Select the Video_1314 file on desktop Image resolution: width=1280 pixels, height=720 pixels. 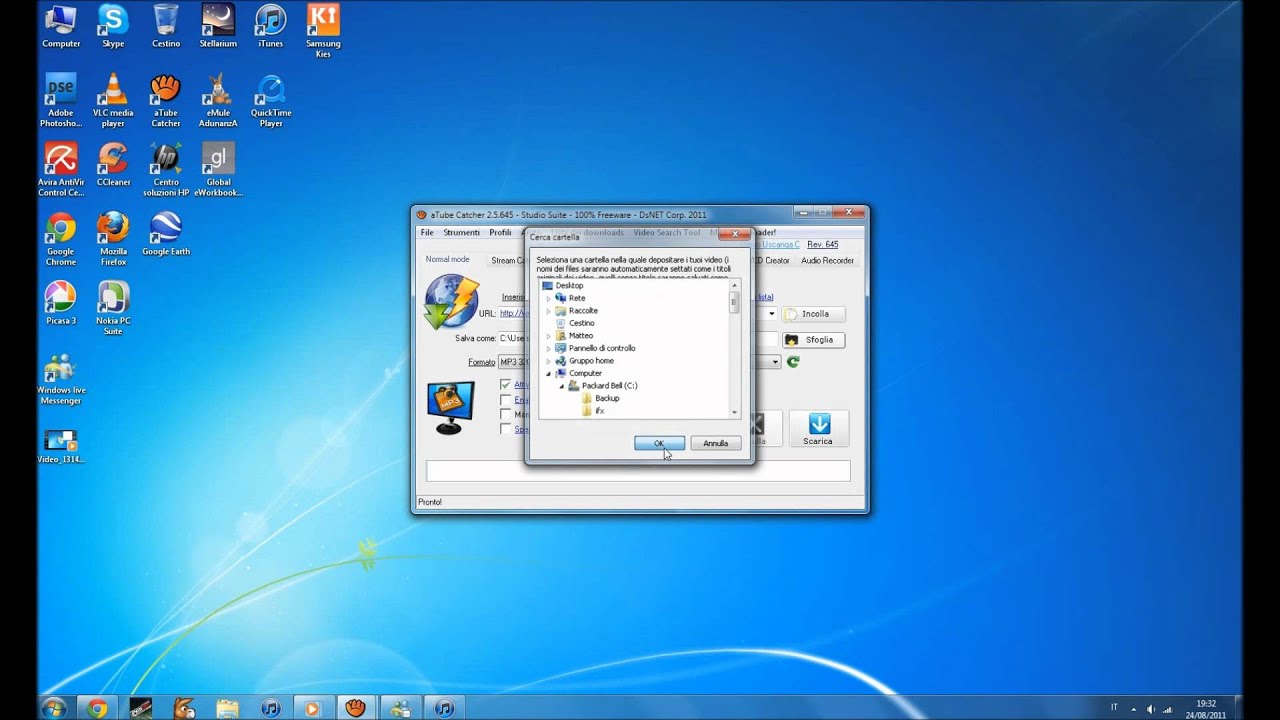click(x=61, y=446)
